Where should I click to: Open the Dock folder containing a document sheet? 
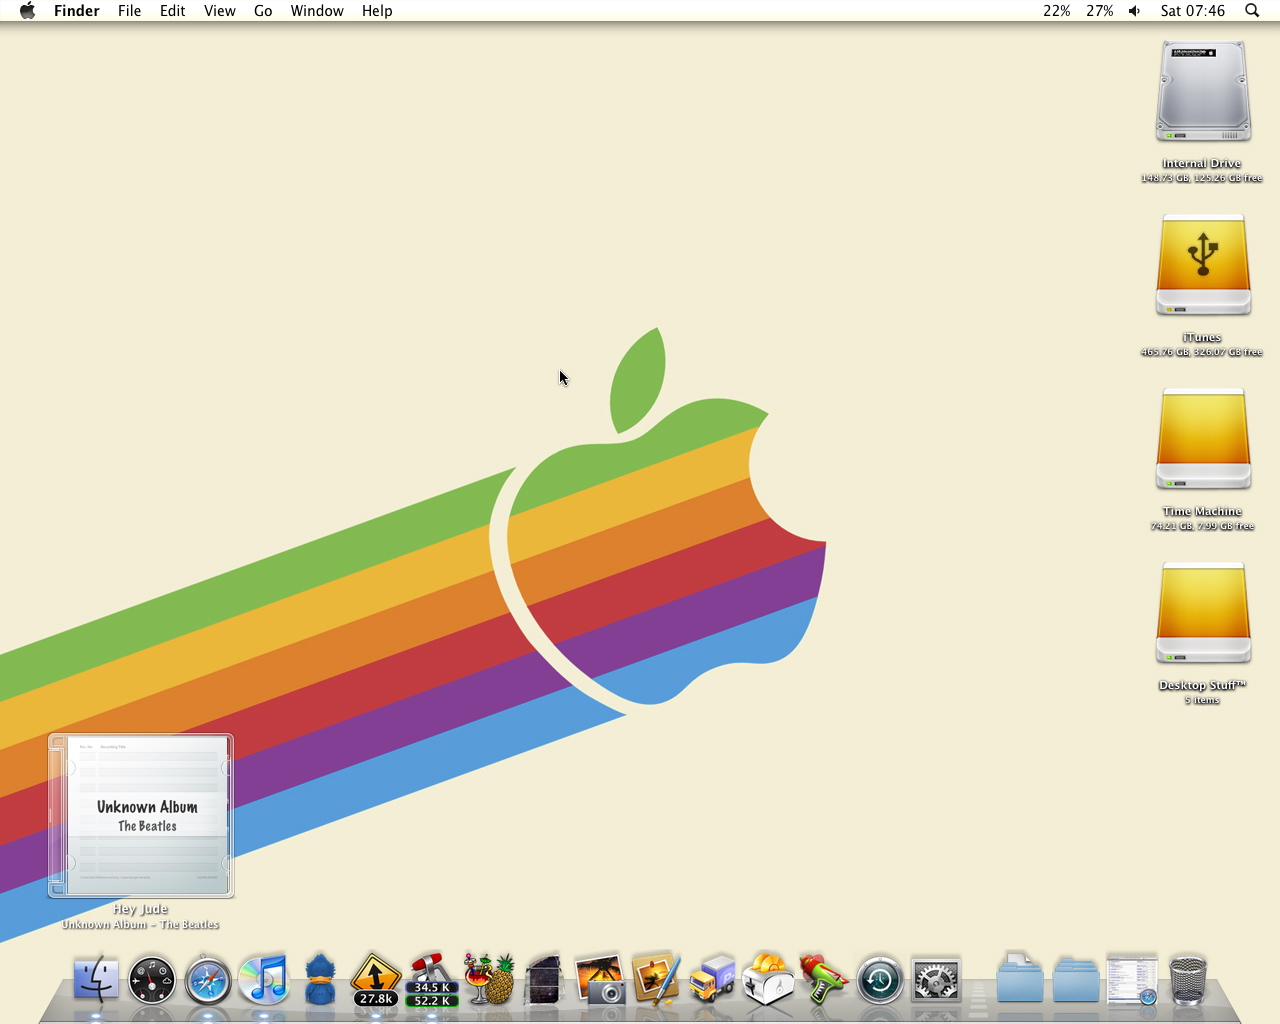click(1020, 977)
